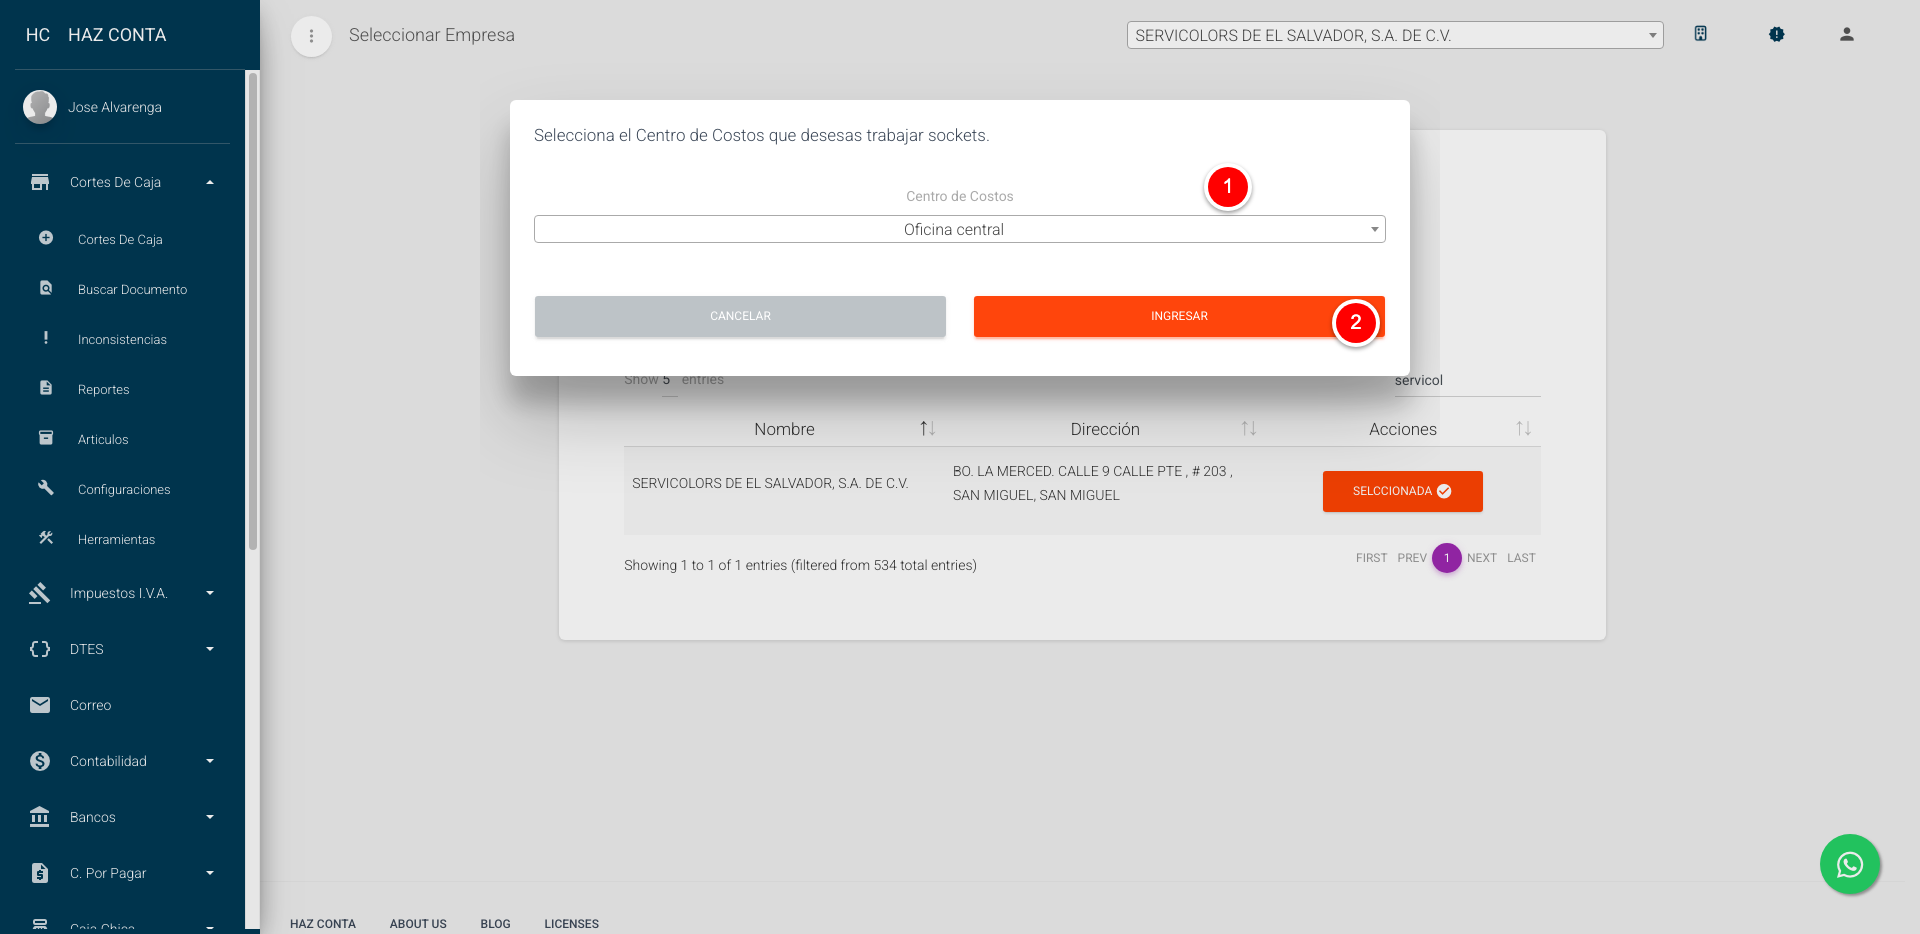
Task: Open Reportes in the sidebar
Action: tap(104, 390)
